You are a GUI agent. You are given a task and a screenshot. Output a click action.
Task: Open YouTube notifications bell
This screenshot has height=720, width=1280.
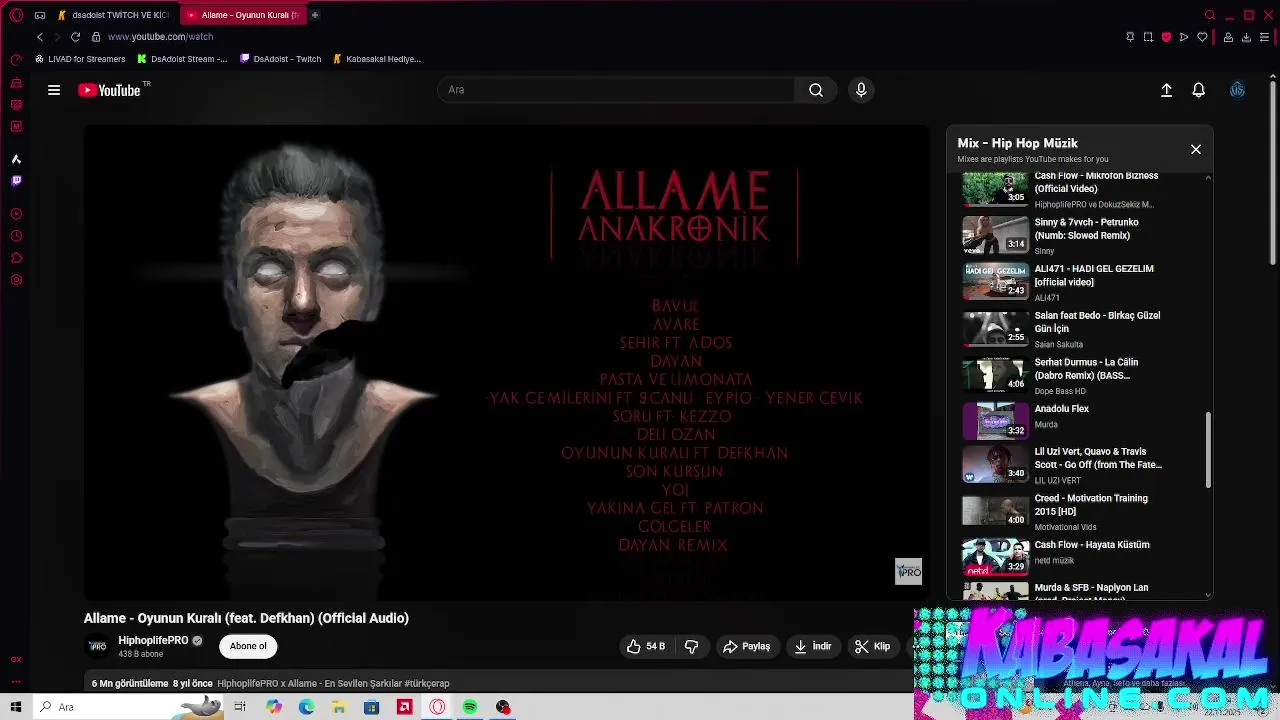pos(1198,90)
